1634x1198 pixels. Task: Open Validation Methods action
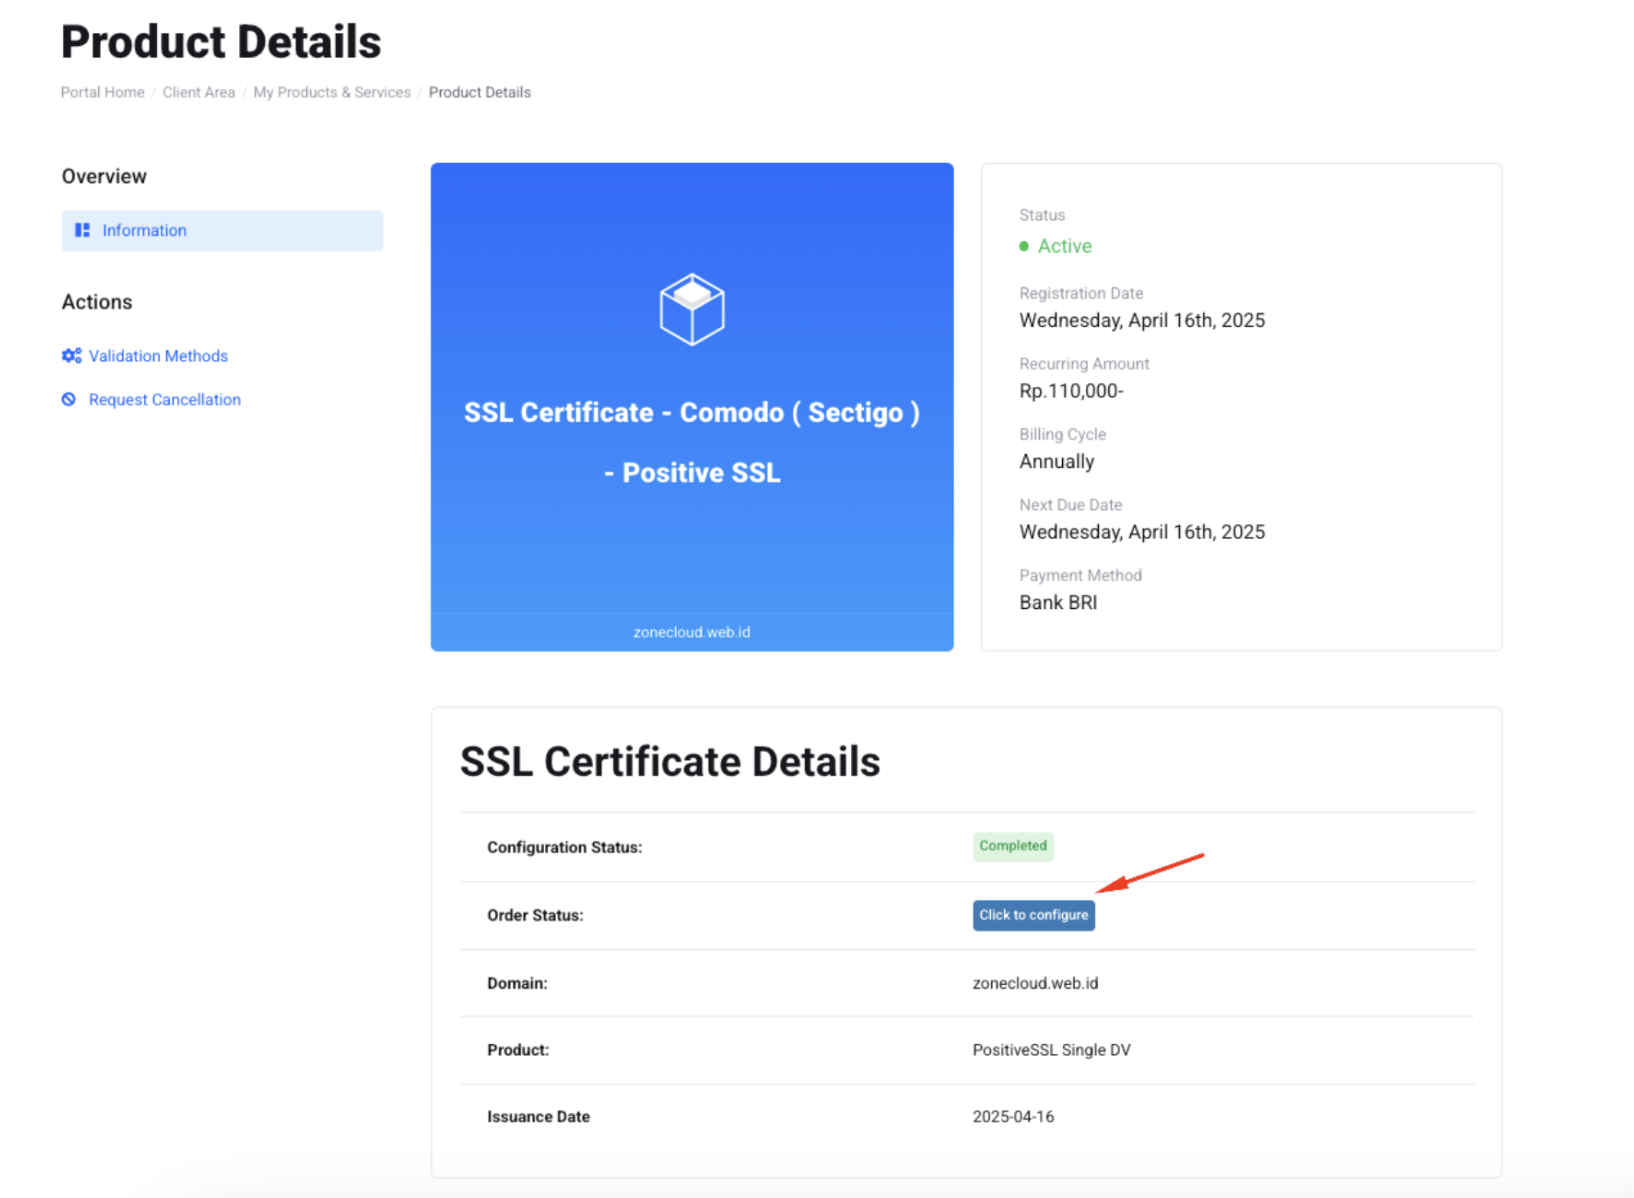coord(158,356)
